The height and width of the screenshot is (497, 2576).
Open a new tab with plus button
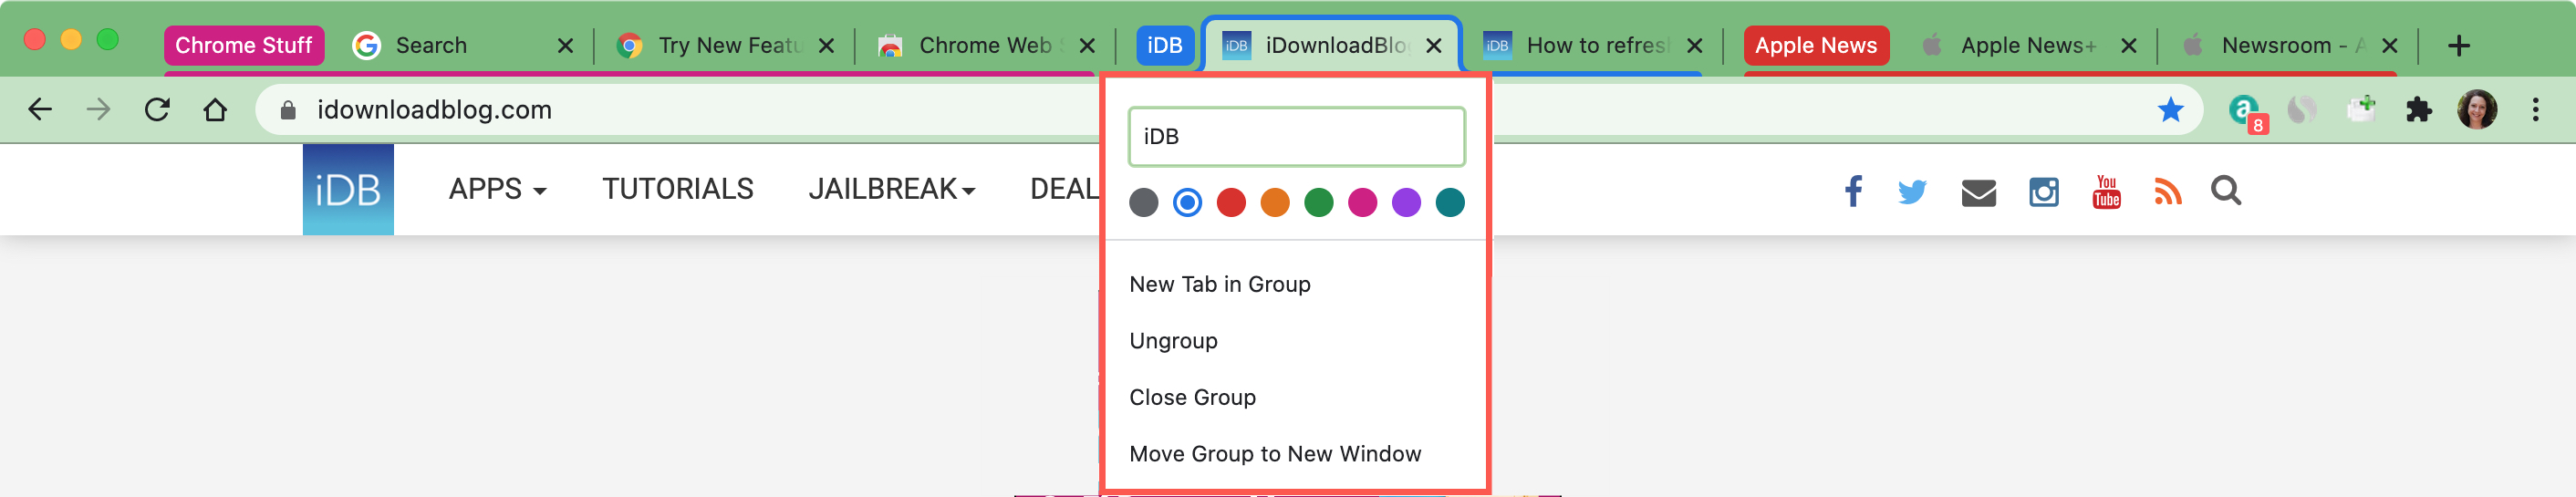pos(2459,45)
